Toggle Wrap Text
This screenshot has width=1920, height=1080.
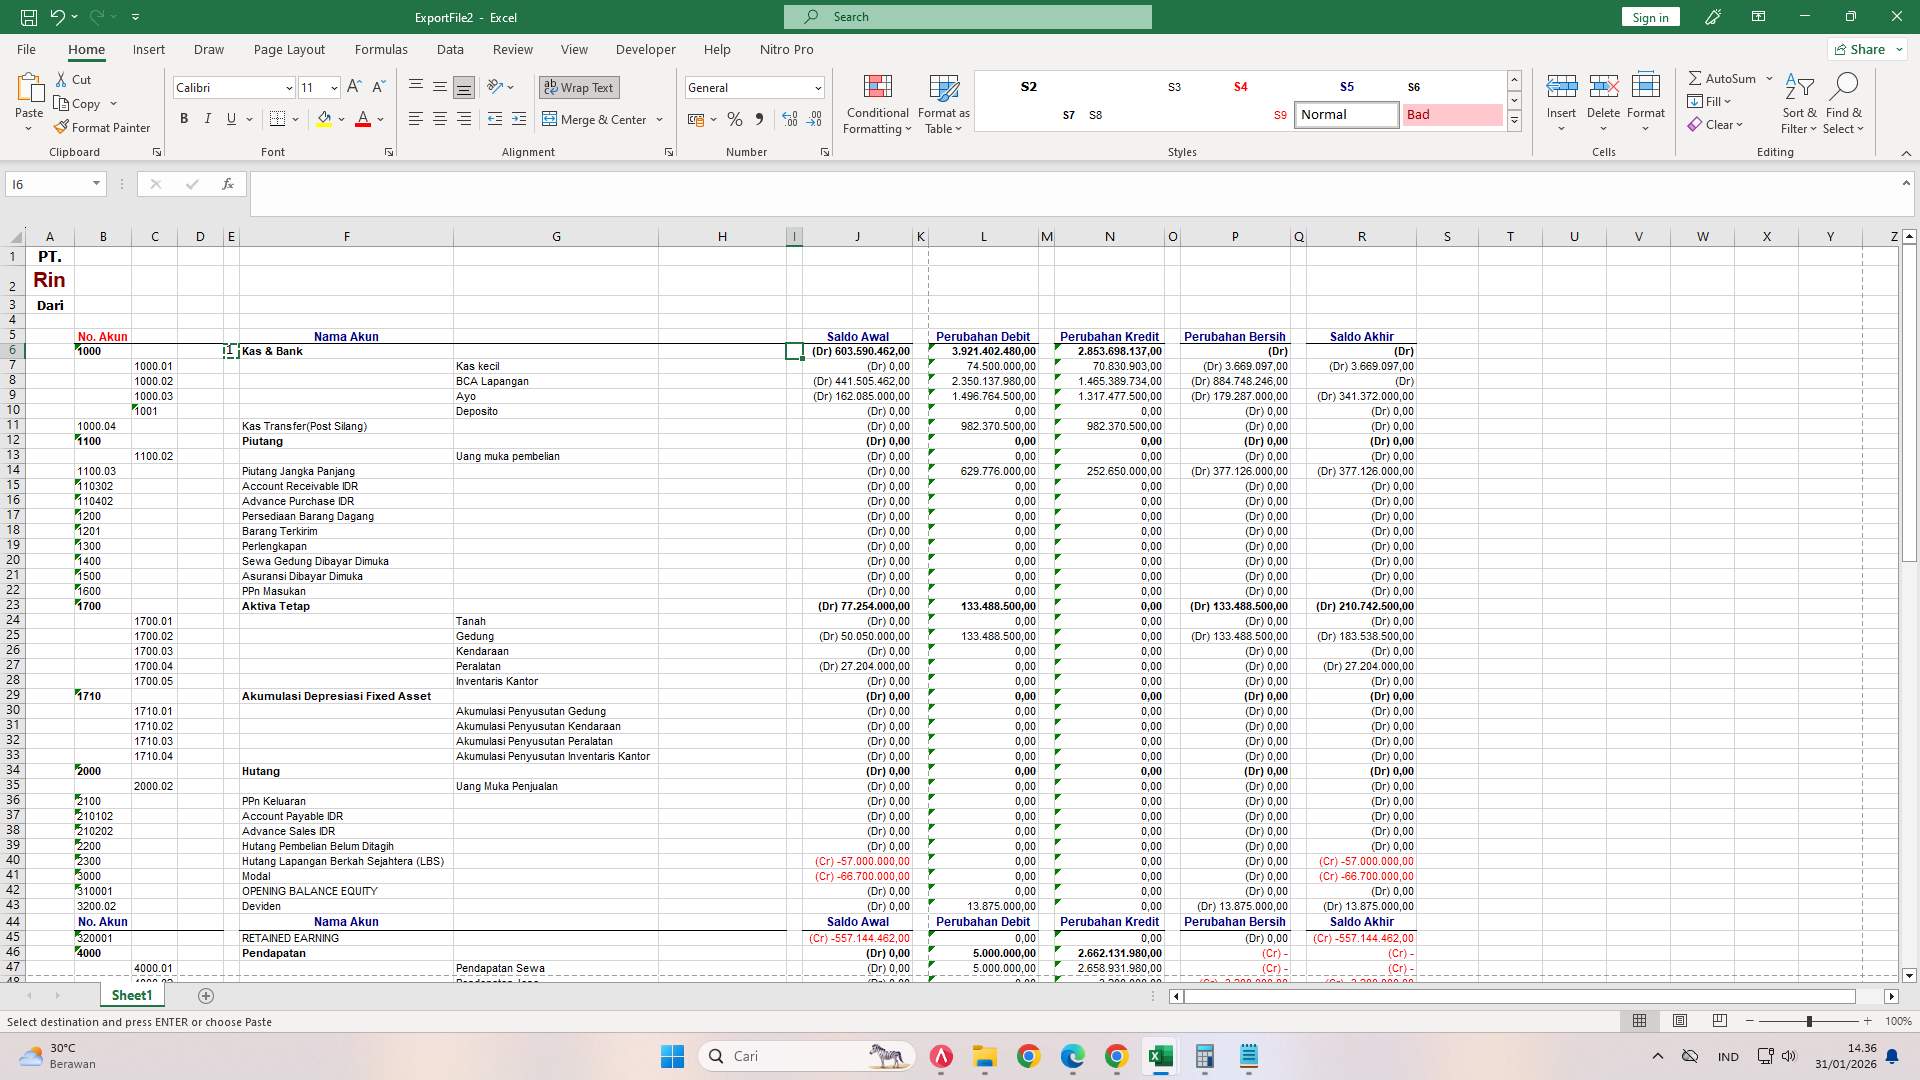click(x=579, y=88)
